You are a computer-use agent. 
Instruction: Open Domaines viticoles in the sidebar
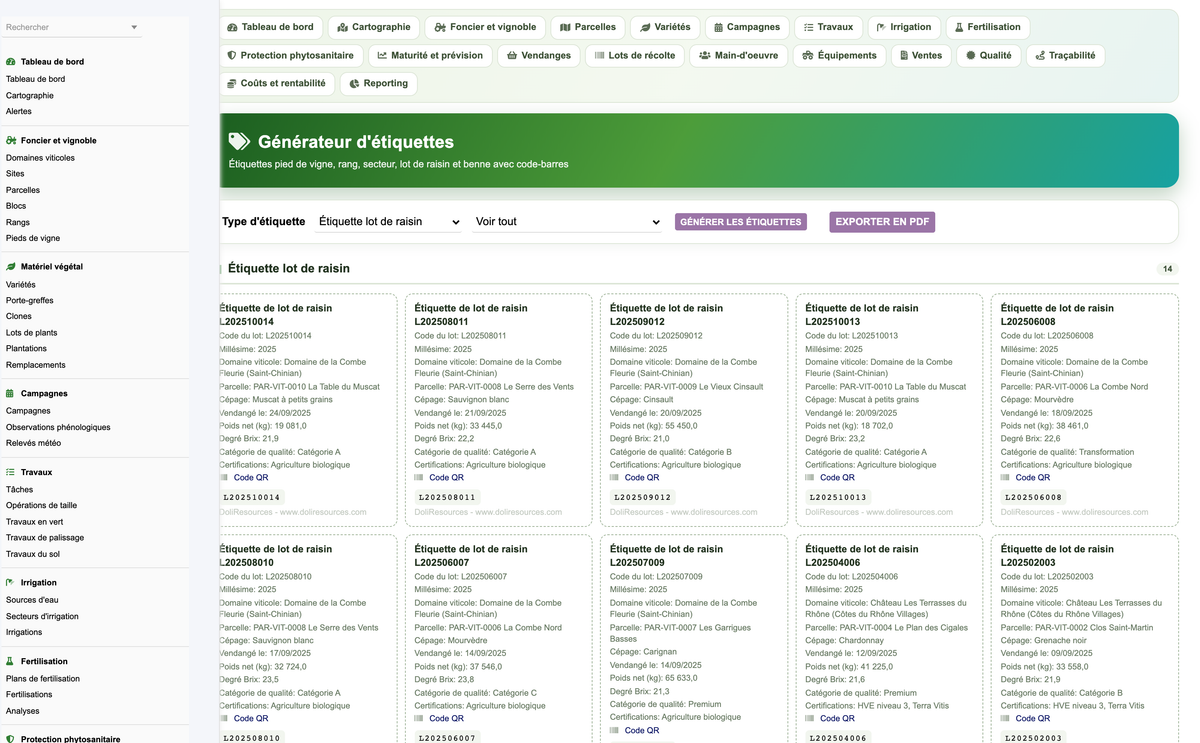coord(40,158)
